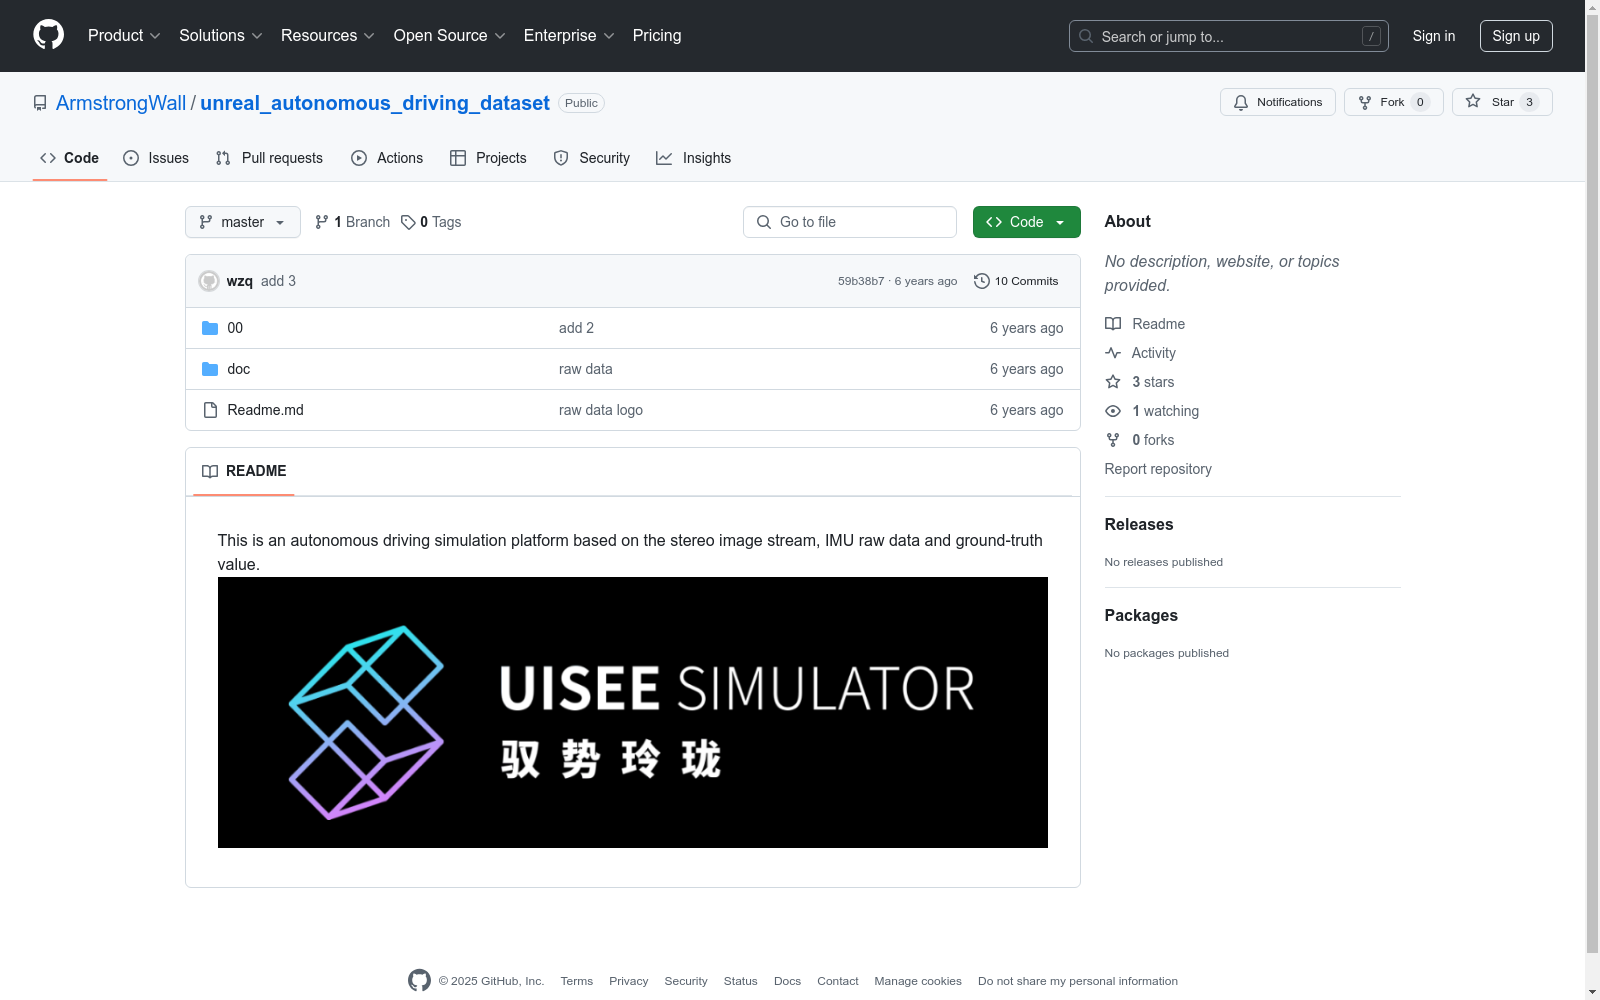Click the 1 watching link
Screen dimensions: 1600x1000
[x=1165, y=411]
